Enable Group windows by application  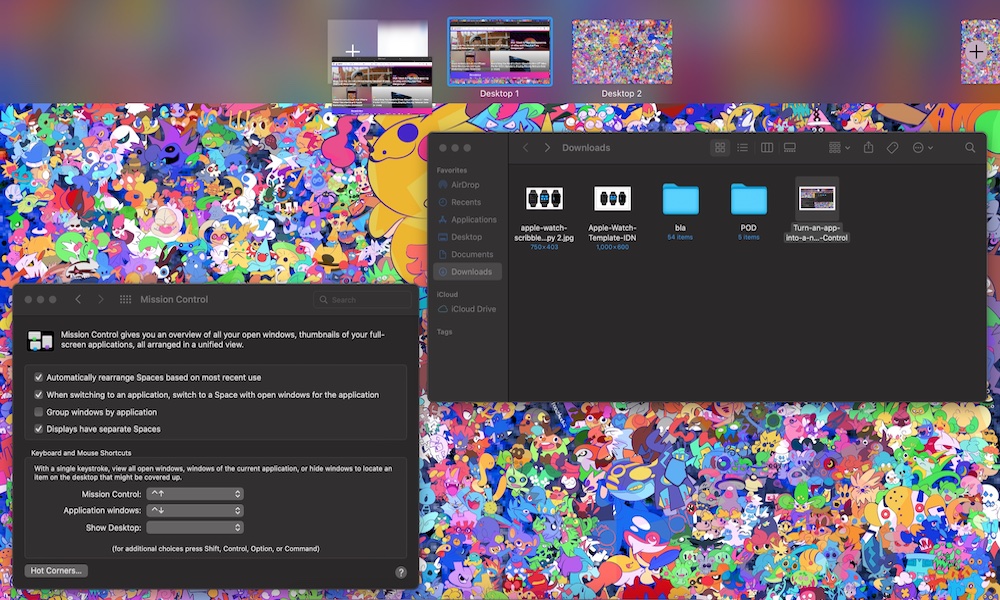pos(38,412)
